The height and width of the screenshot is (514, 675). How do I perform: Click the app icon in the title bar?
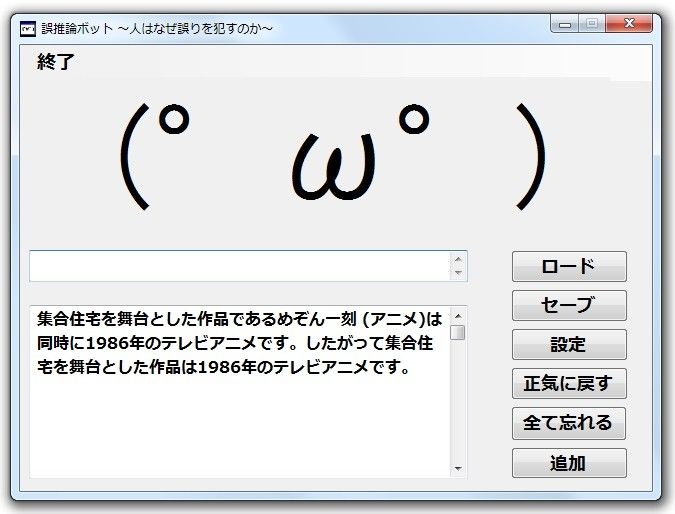pos(27,28)
